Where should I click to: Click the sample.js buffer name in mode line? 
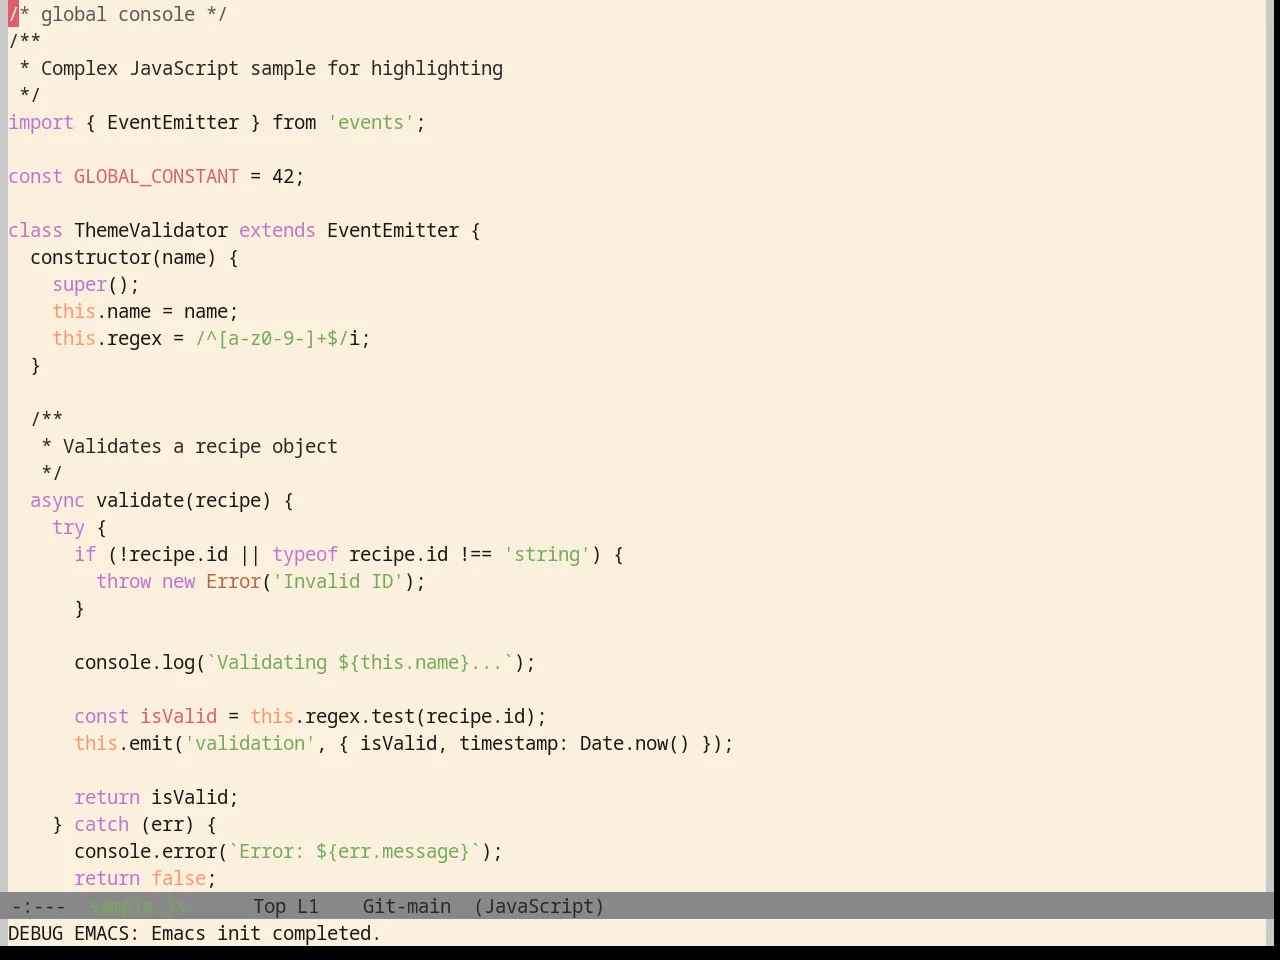coord(138,907)
